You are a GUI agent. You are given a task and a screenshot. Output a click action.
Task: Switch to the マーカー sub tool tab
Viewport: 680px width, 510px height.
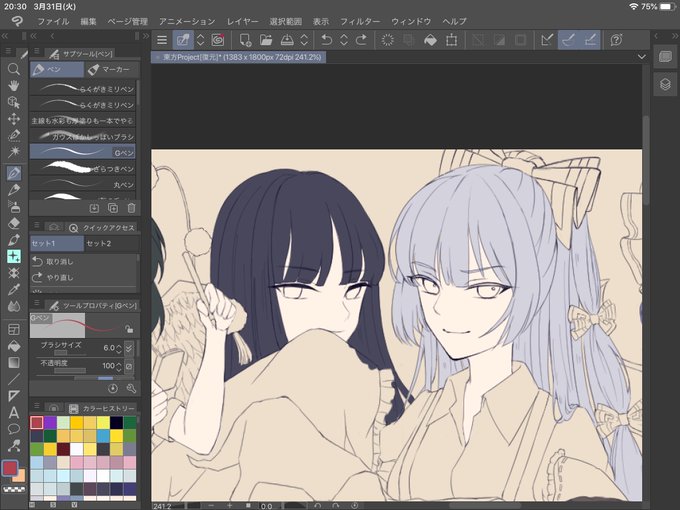pyautogui.click(x=111, y=69)
